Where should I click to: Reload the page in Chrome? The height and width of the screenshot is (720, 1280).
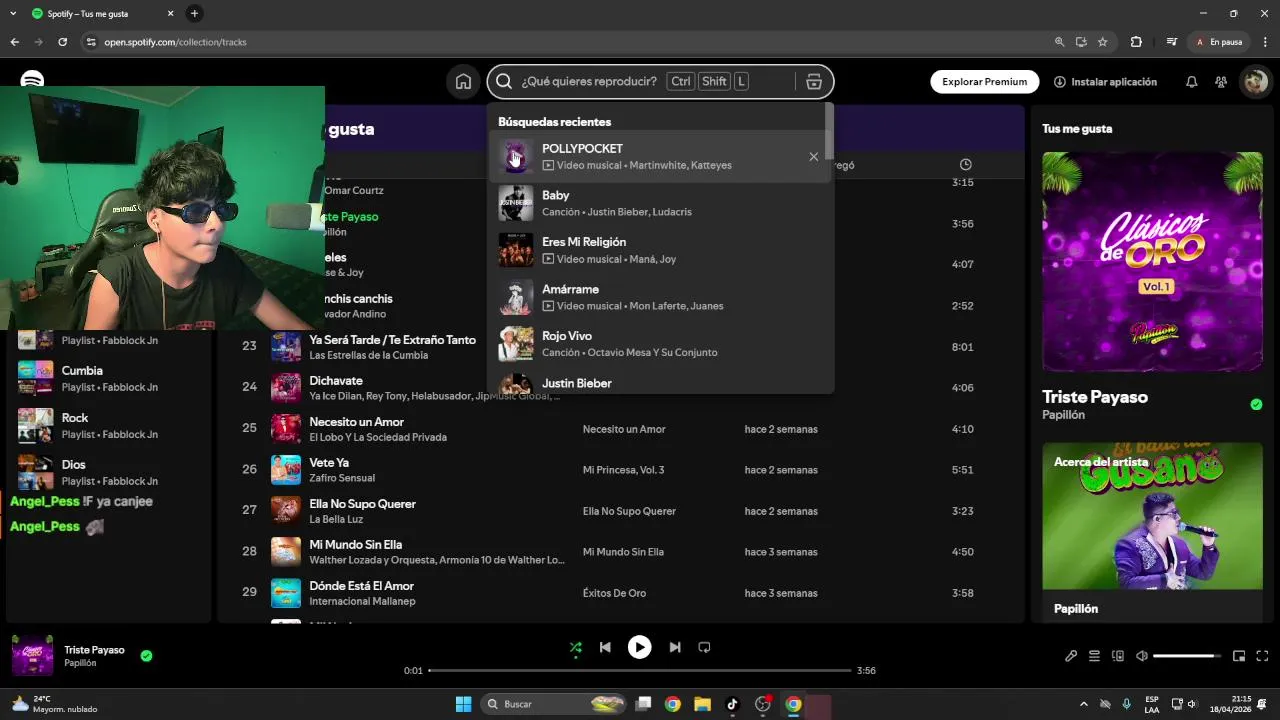pos(62,42)
